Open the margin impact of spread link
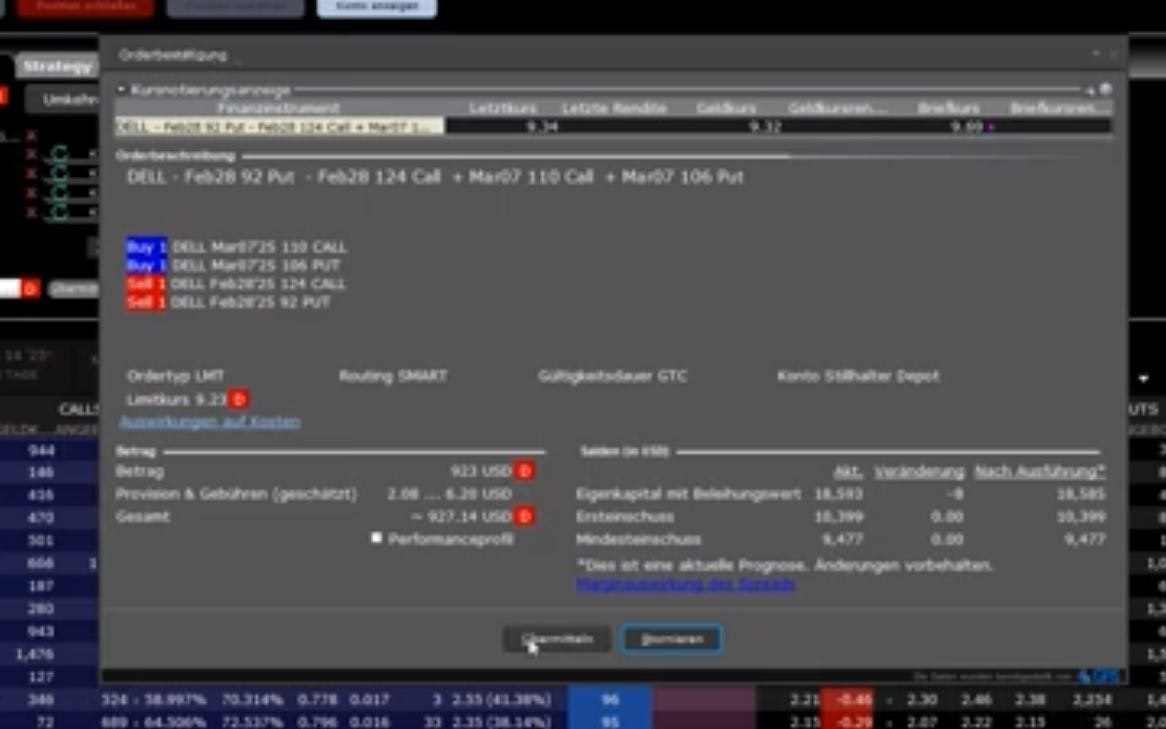Viewport: 1166px width, 729px height. point(685,584)
